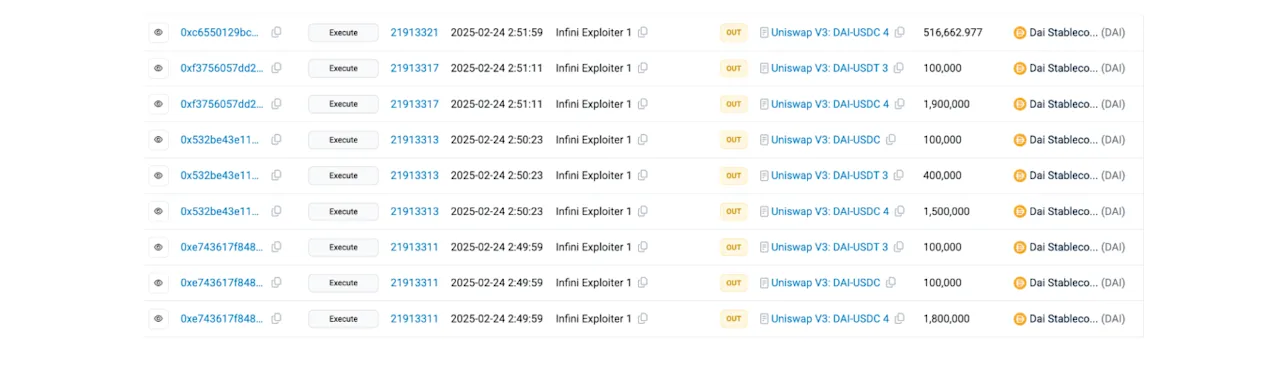Copy DAI-USDT 3 pool address in 400,000 row
The image size is (1280, 366).
click(899, 175)
